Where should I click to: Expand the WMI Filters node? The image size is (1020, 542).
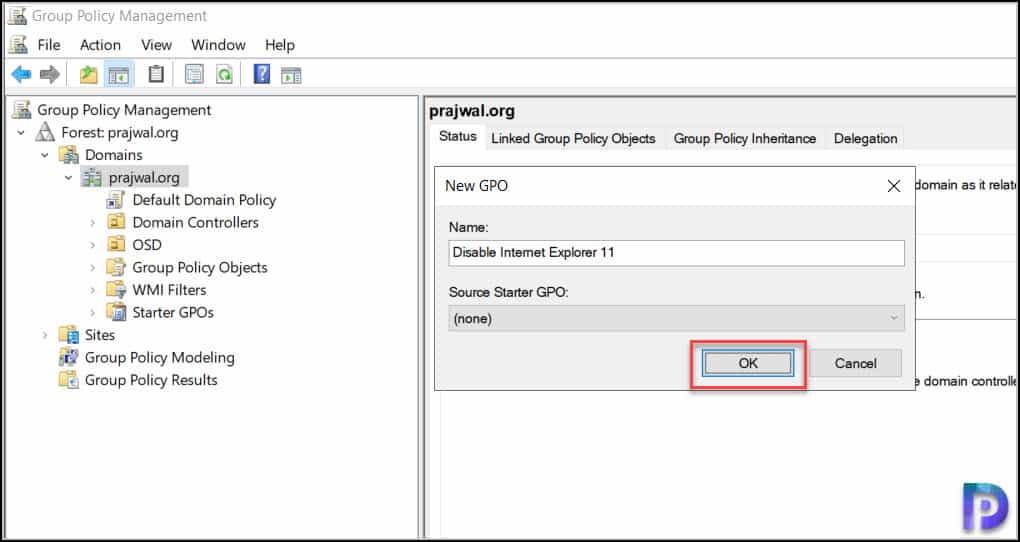click(x=92, y=290)
